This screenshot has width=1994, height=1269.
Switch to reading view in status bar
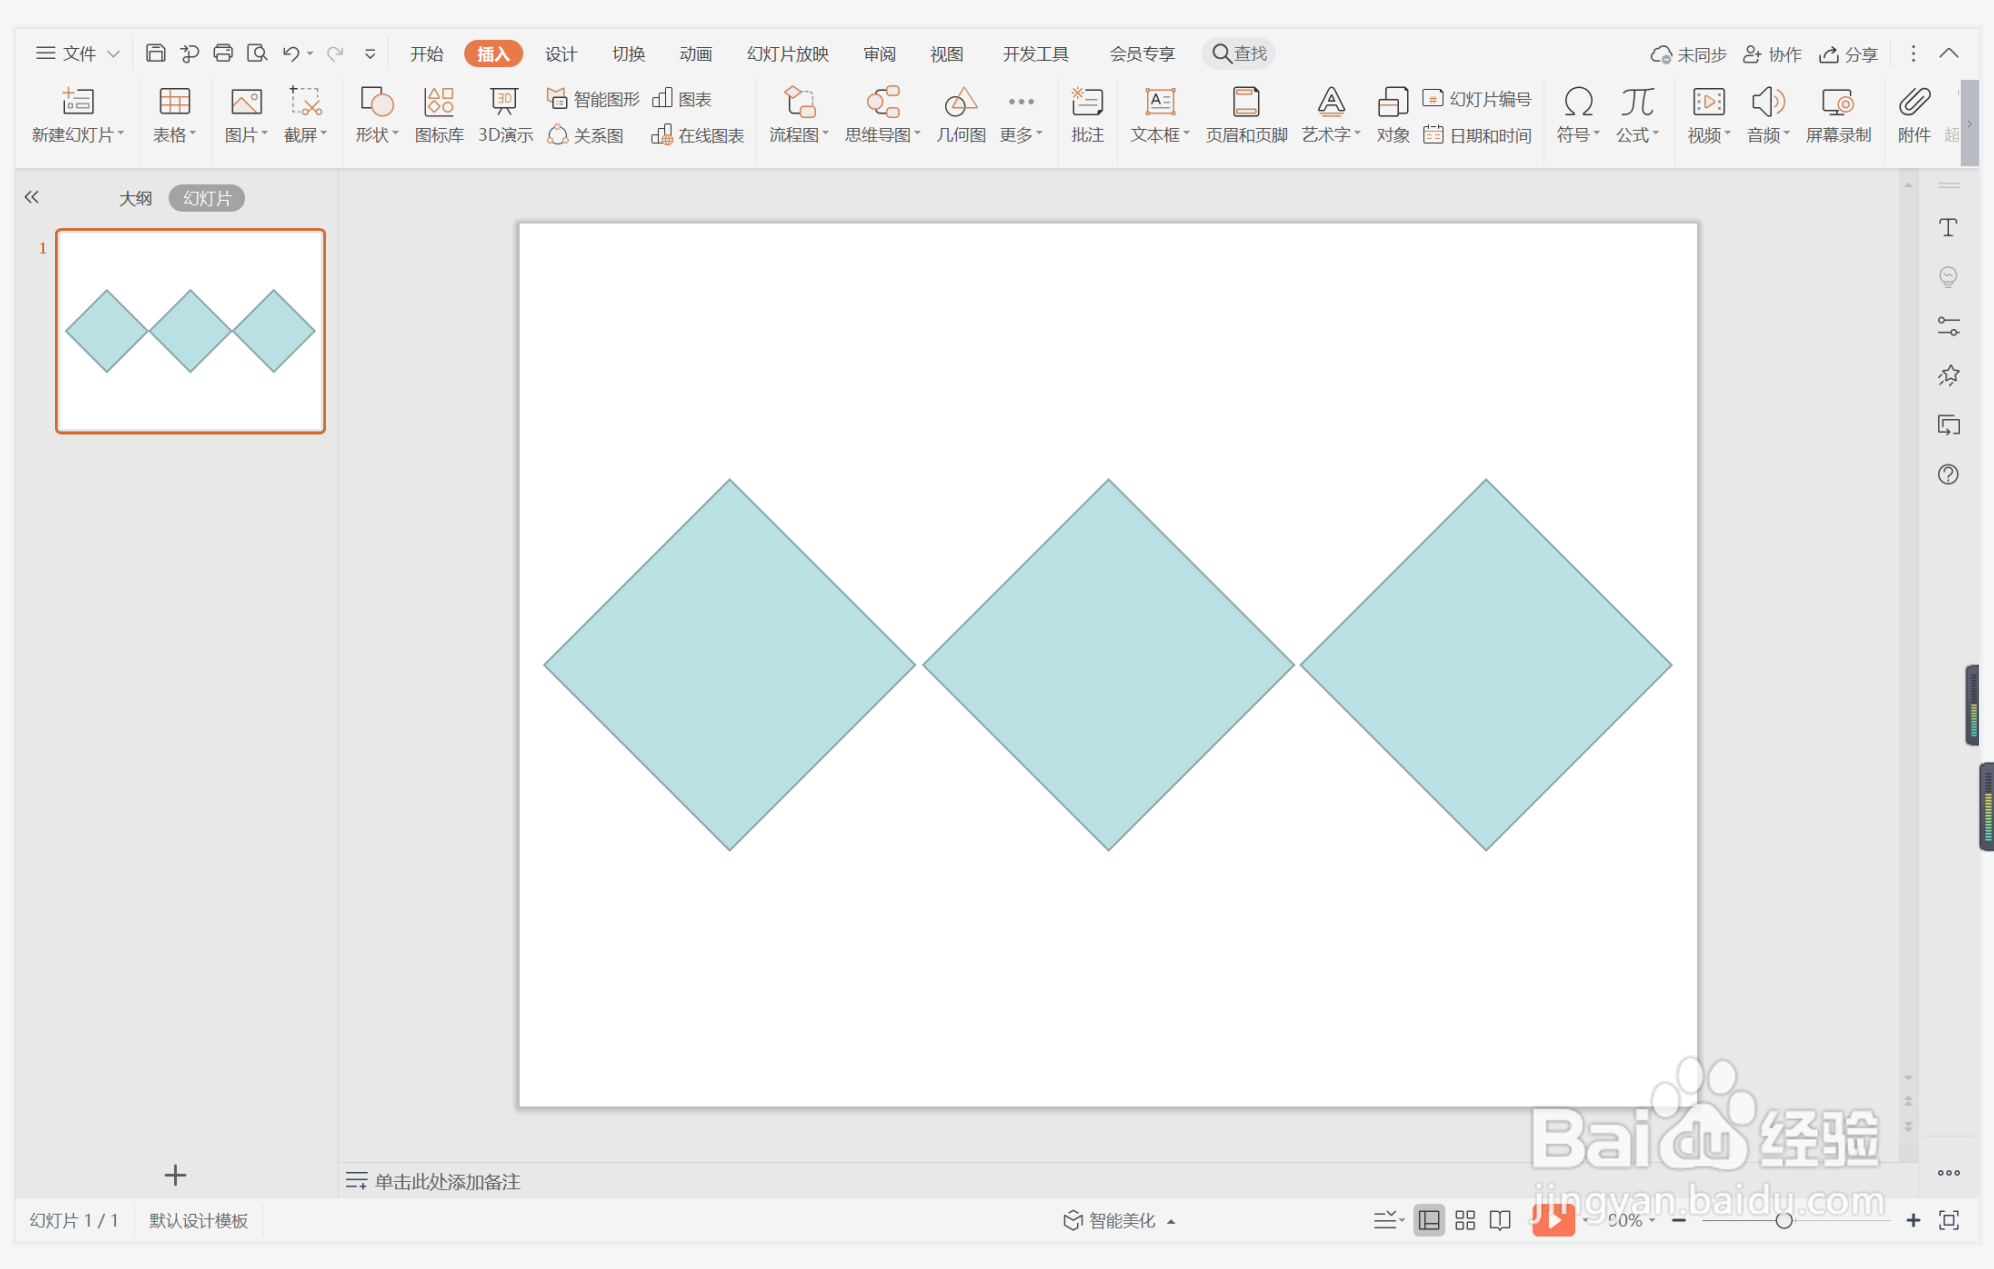(1500, 1220)
